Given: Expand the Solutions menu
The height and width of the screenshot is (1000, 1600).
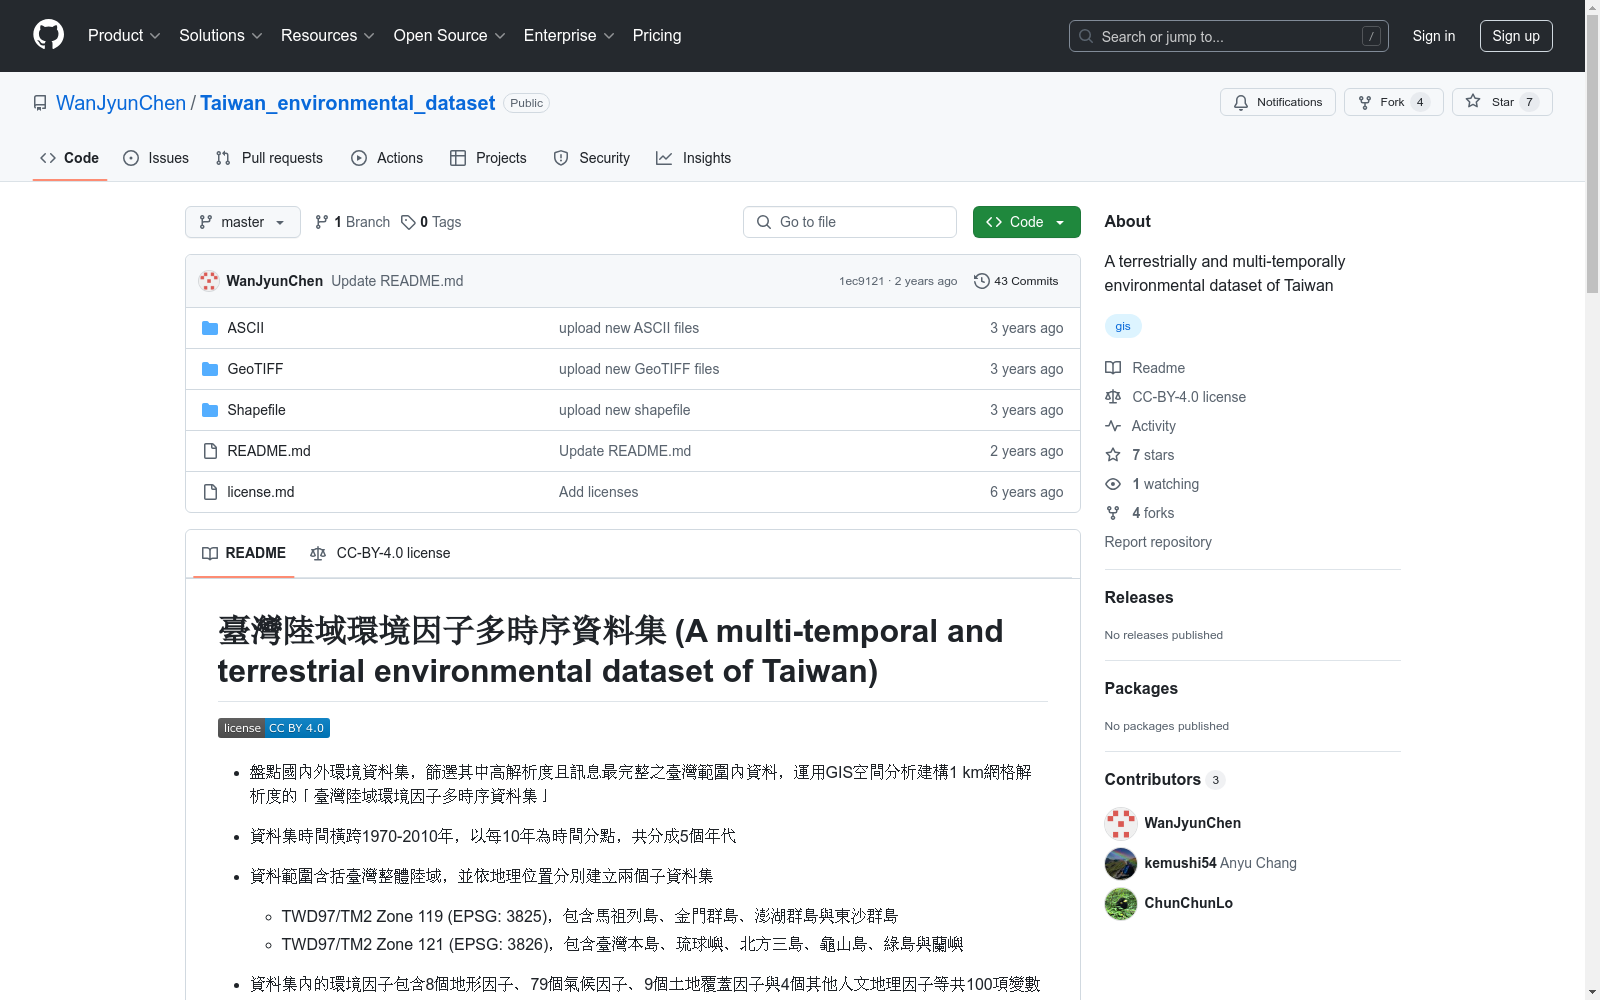Looking at the screenshot, I should point(221,36).
